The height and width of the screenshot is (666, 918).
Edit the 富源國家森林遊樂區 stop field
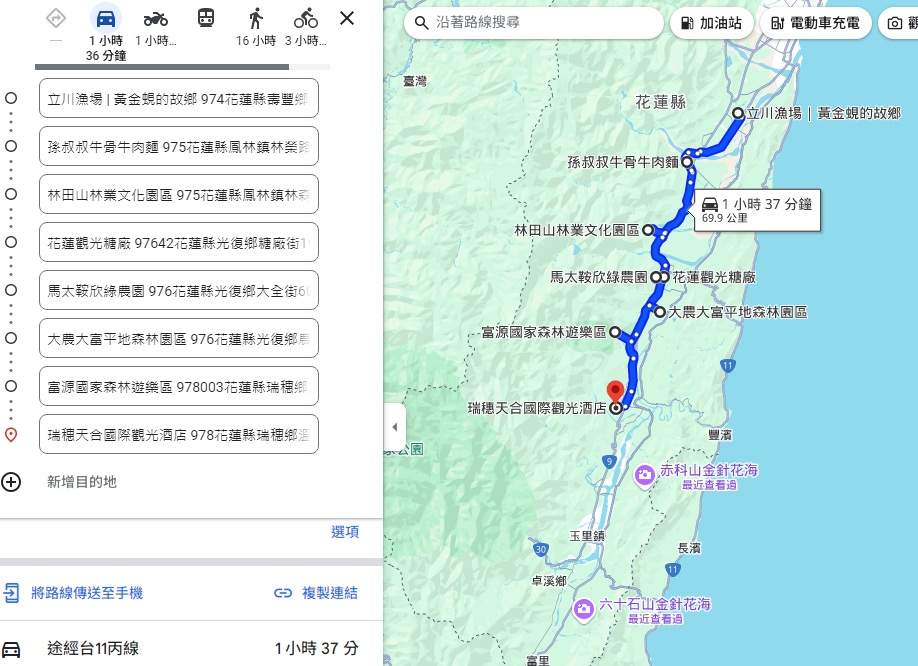tap(179, 386)
